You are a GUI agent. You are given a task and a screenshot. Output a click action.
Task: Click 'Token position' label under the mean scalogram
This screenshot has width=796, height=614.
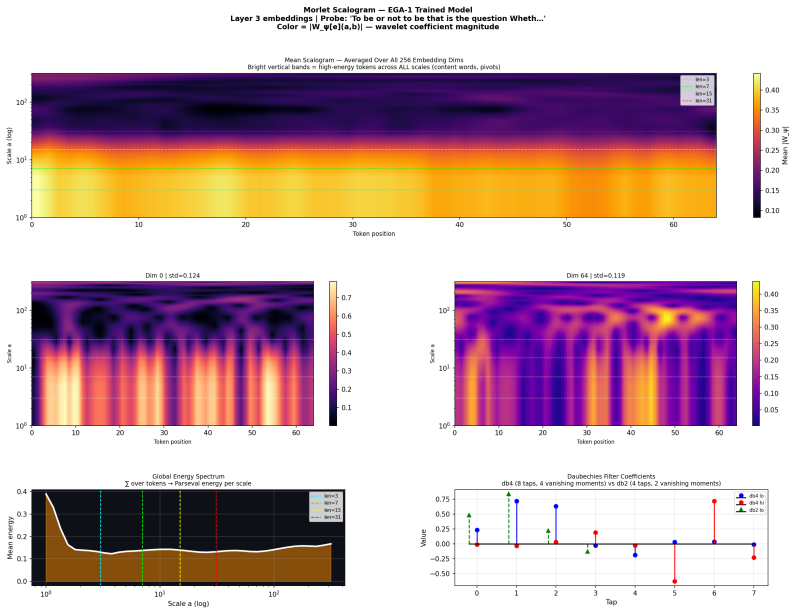pos(374,234)
